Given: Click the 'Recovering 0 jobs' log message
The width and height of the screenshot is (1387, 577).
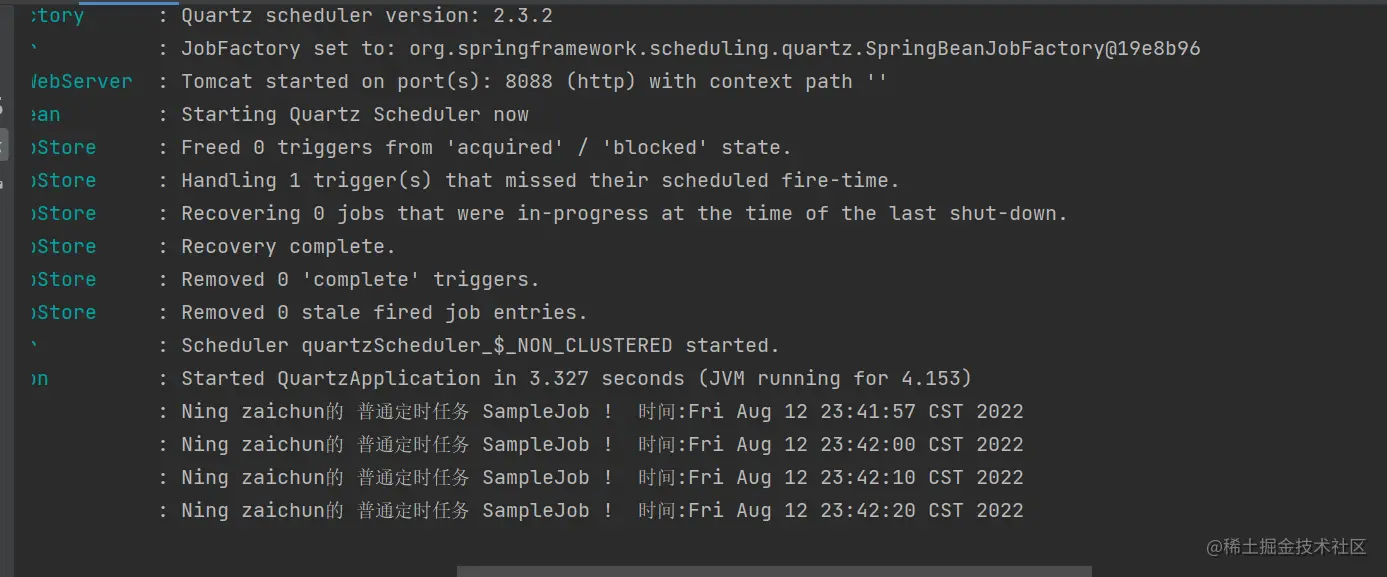Looking at the screenshot, I should (624, 214).
